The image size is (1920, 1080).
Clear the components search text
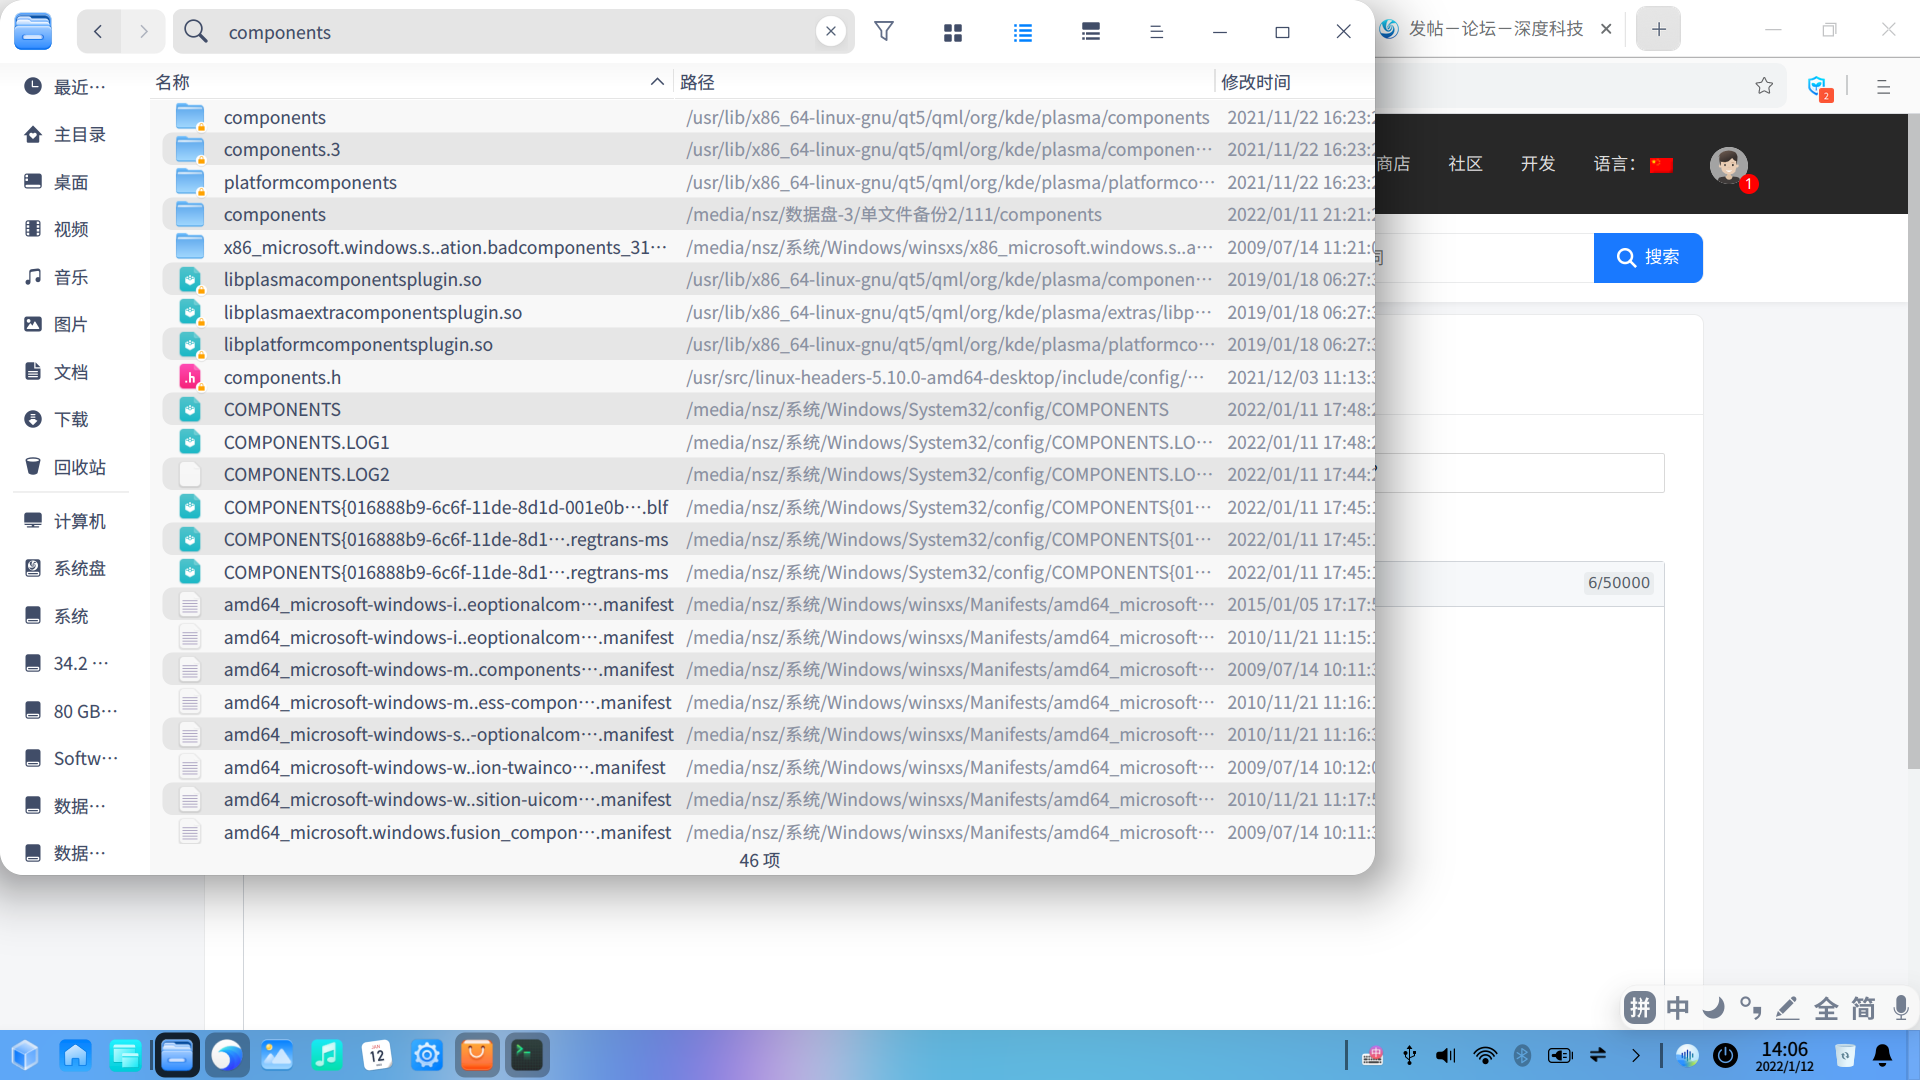click(x=830, y=32)
